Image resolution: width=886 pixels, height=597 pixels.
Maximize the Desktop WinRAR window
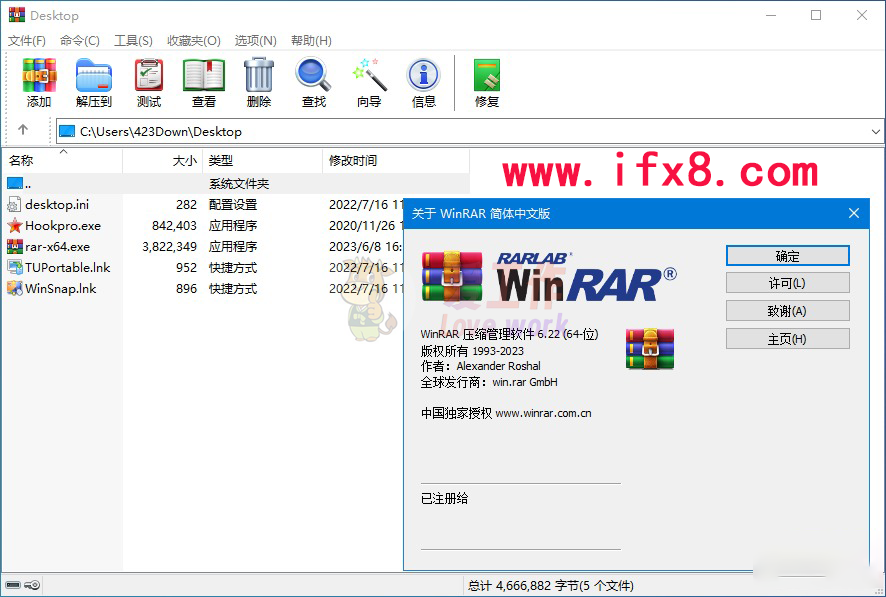point(816,15)
